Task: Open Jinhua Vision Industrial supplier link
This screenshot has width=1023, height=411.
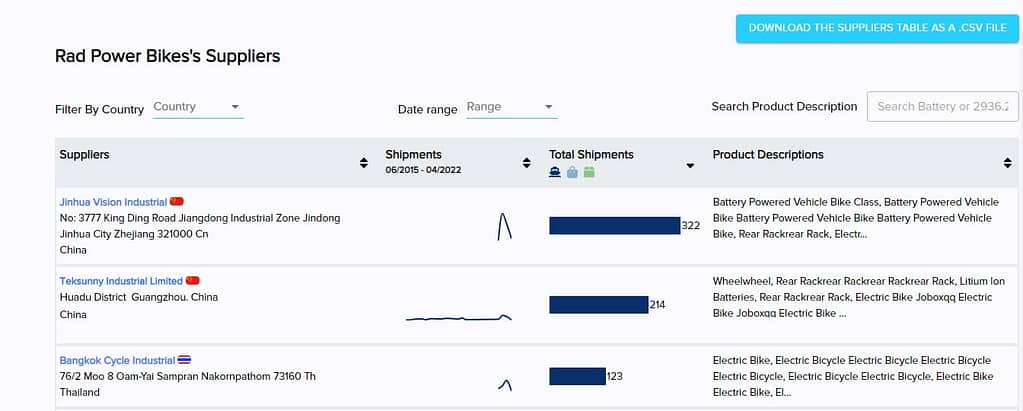Action: pyautogui.click(x=113, y=202)
